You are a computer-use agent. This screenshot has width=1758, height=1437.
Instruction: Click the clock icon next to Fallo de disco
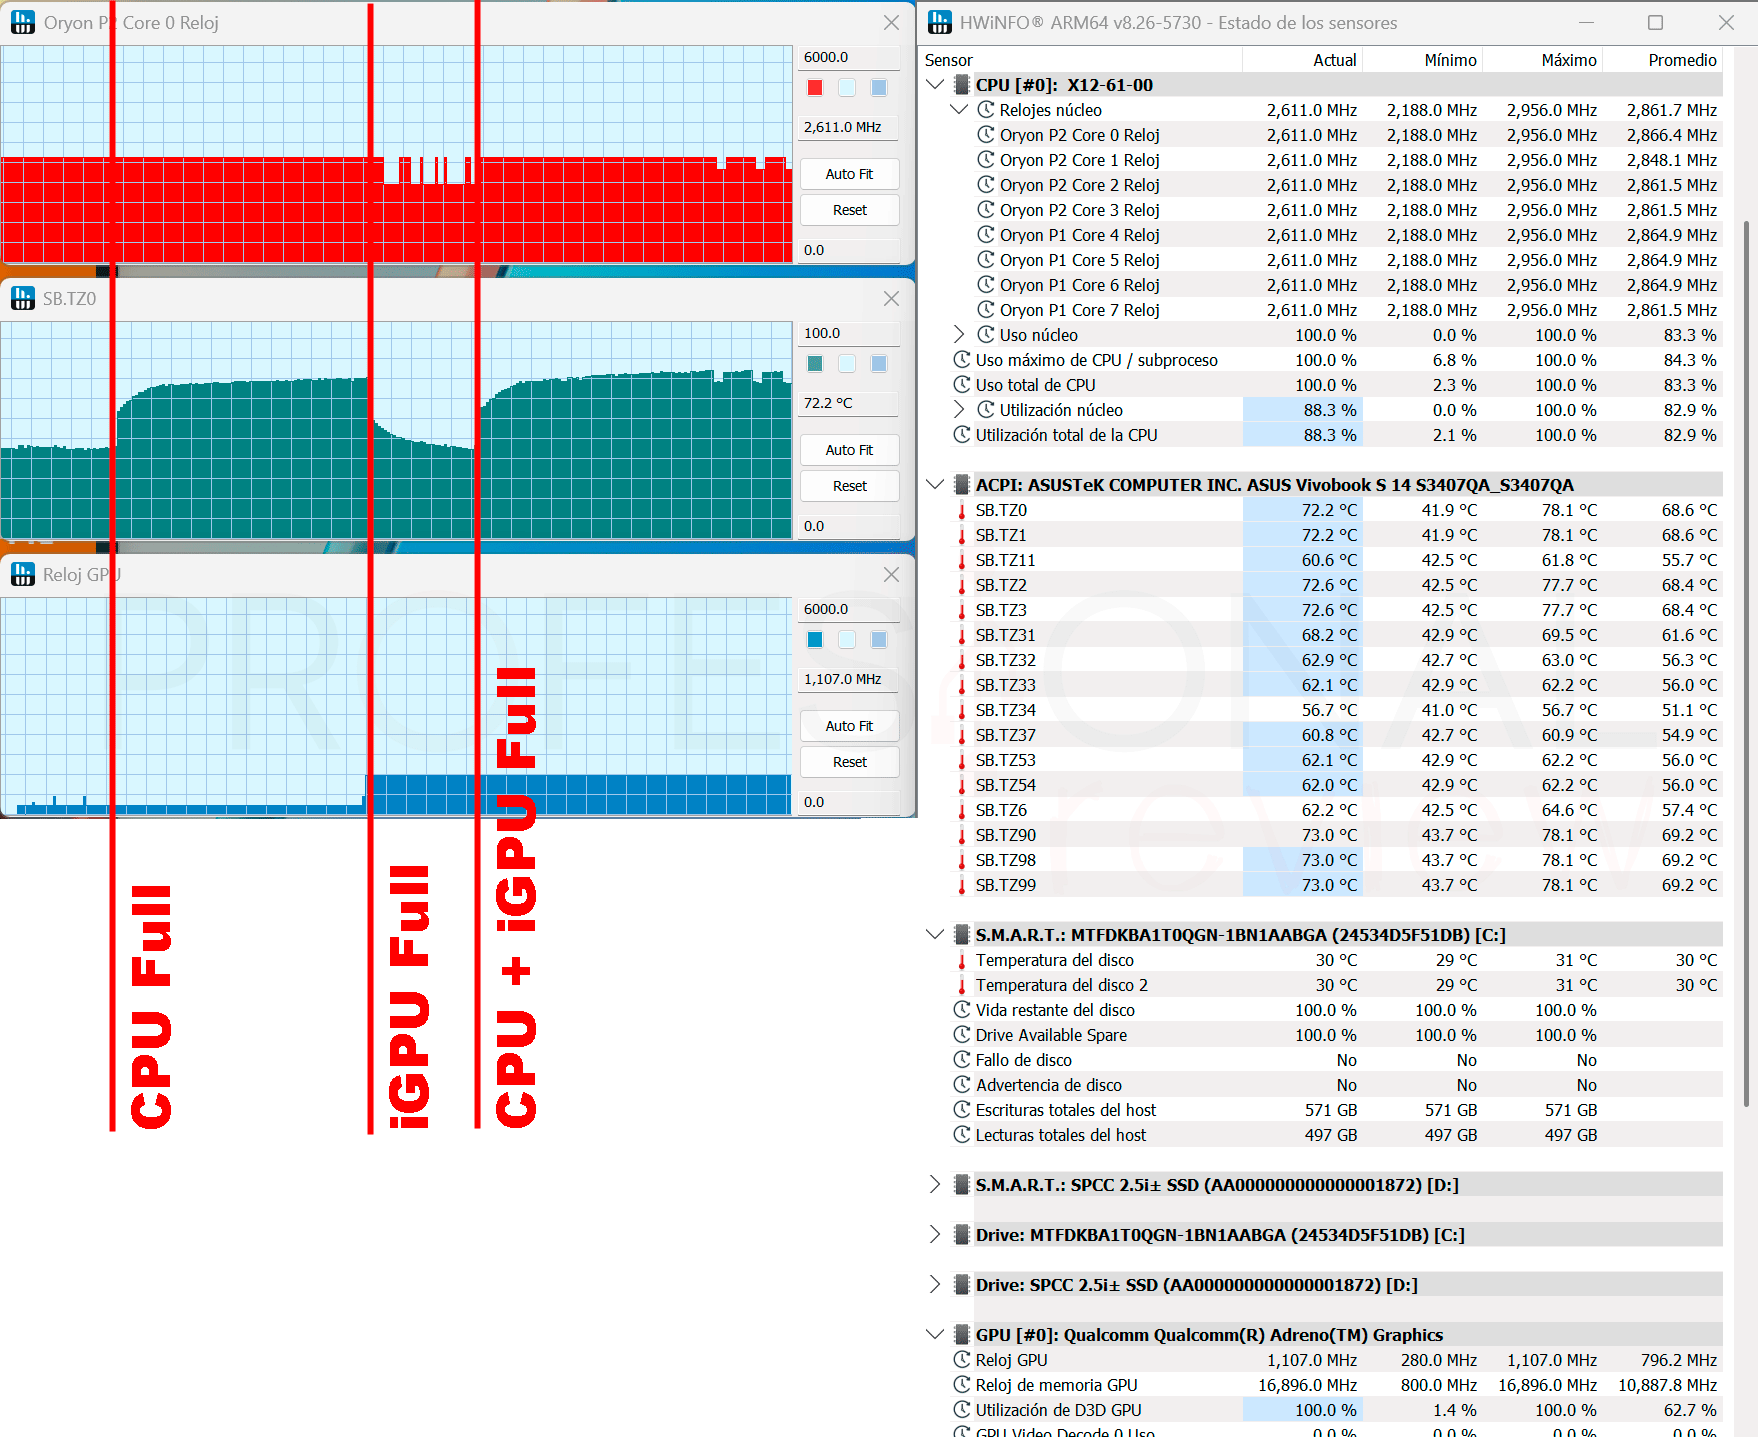click(962, 1060)
